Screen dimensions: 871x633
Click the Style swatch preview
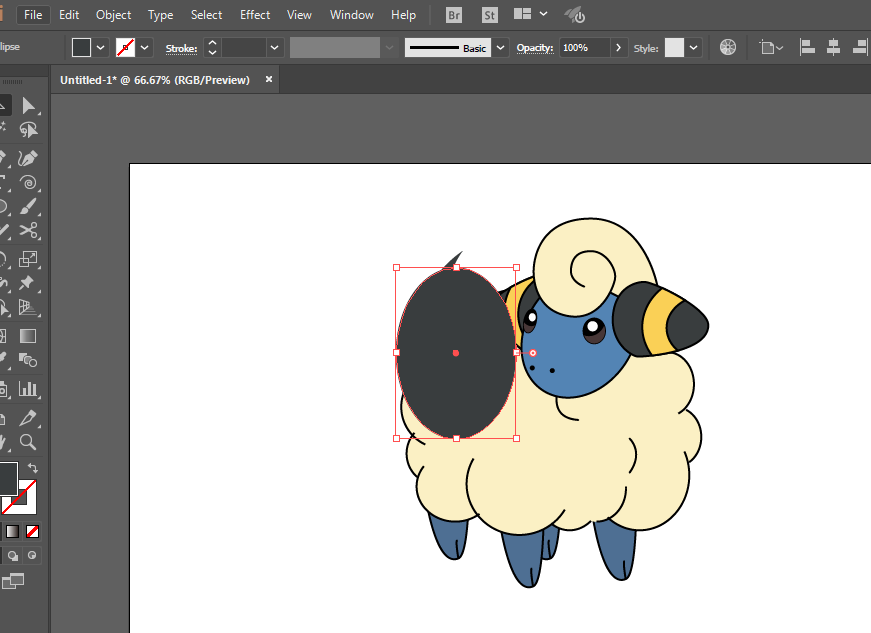coord(674,48)
